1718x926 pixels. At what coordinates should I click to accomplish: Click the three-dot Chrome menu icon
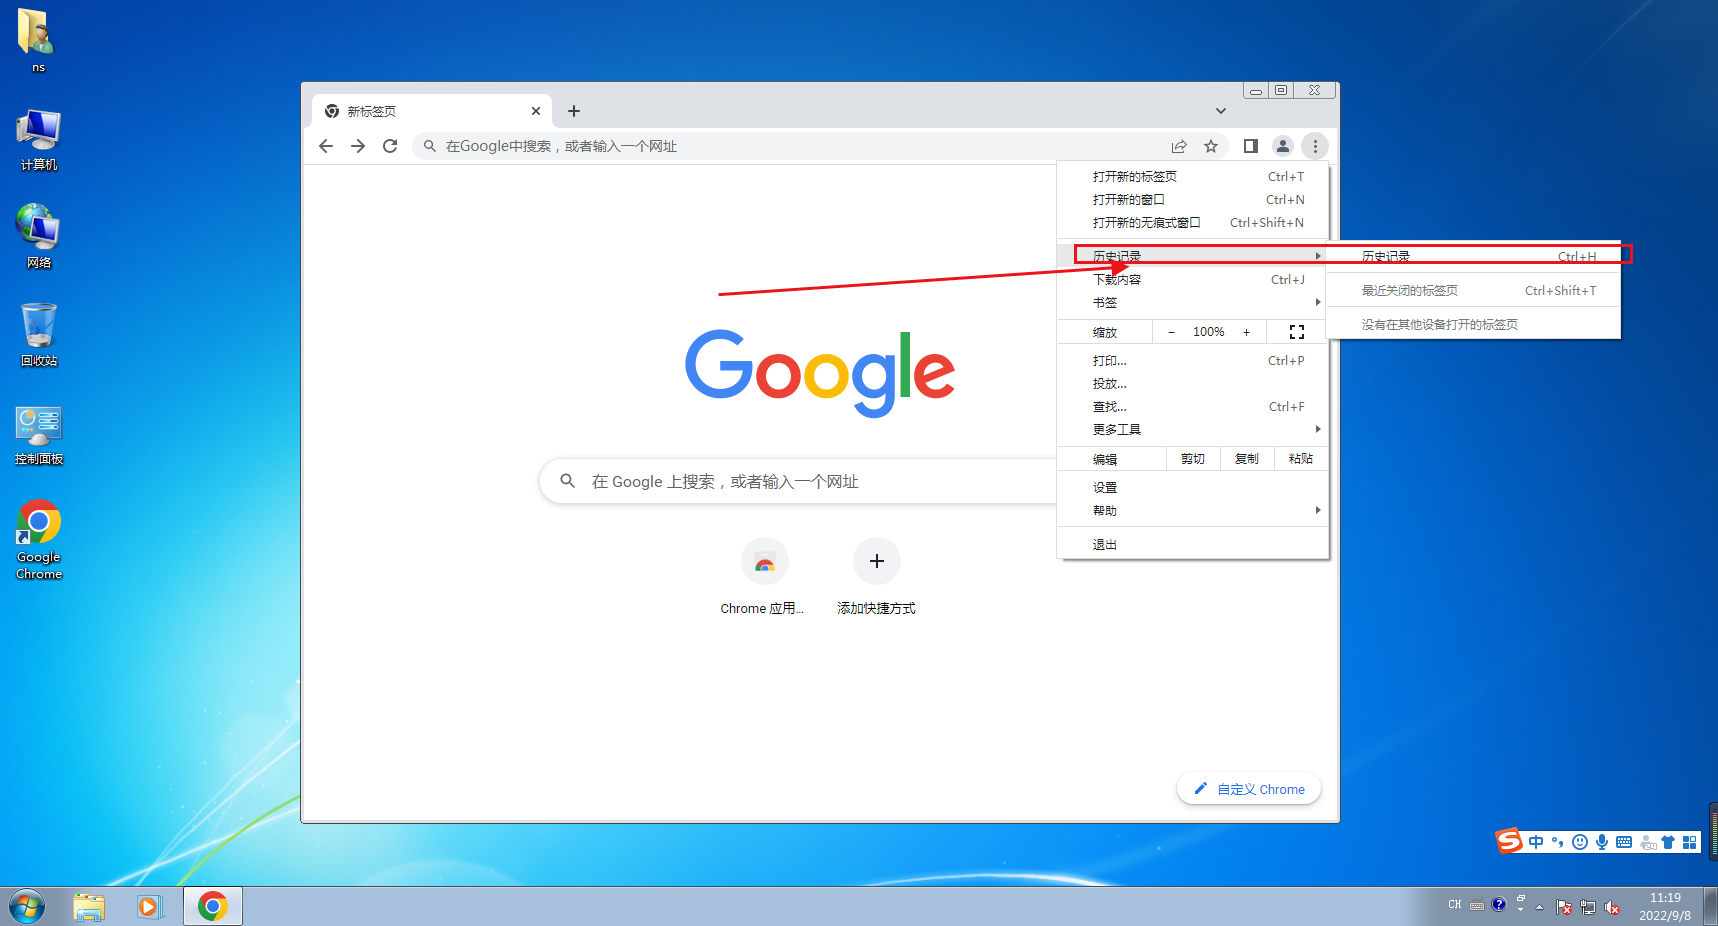[1315, 146]
